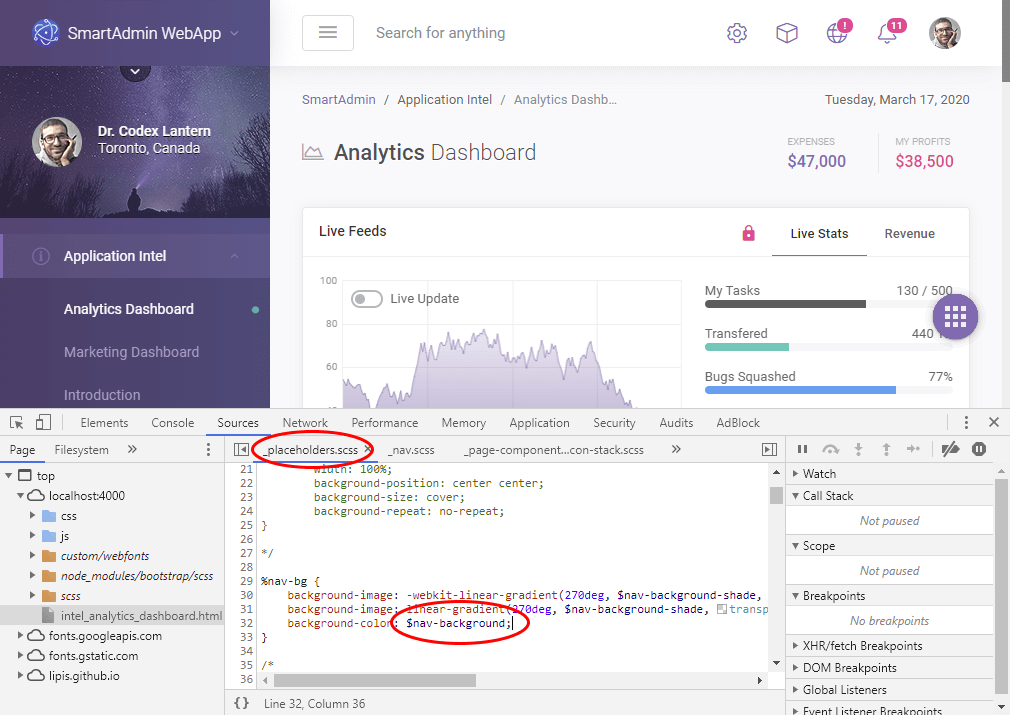Select the Revenue tab in Live Feeds

[909, 234]
